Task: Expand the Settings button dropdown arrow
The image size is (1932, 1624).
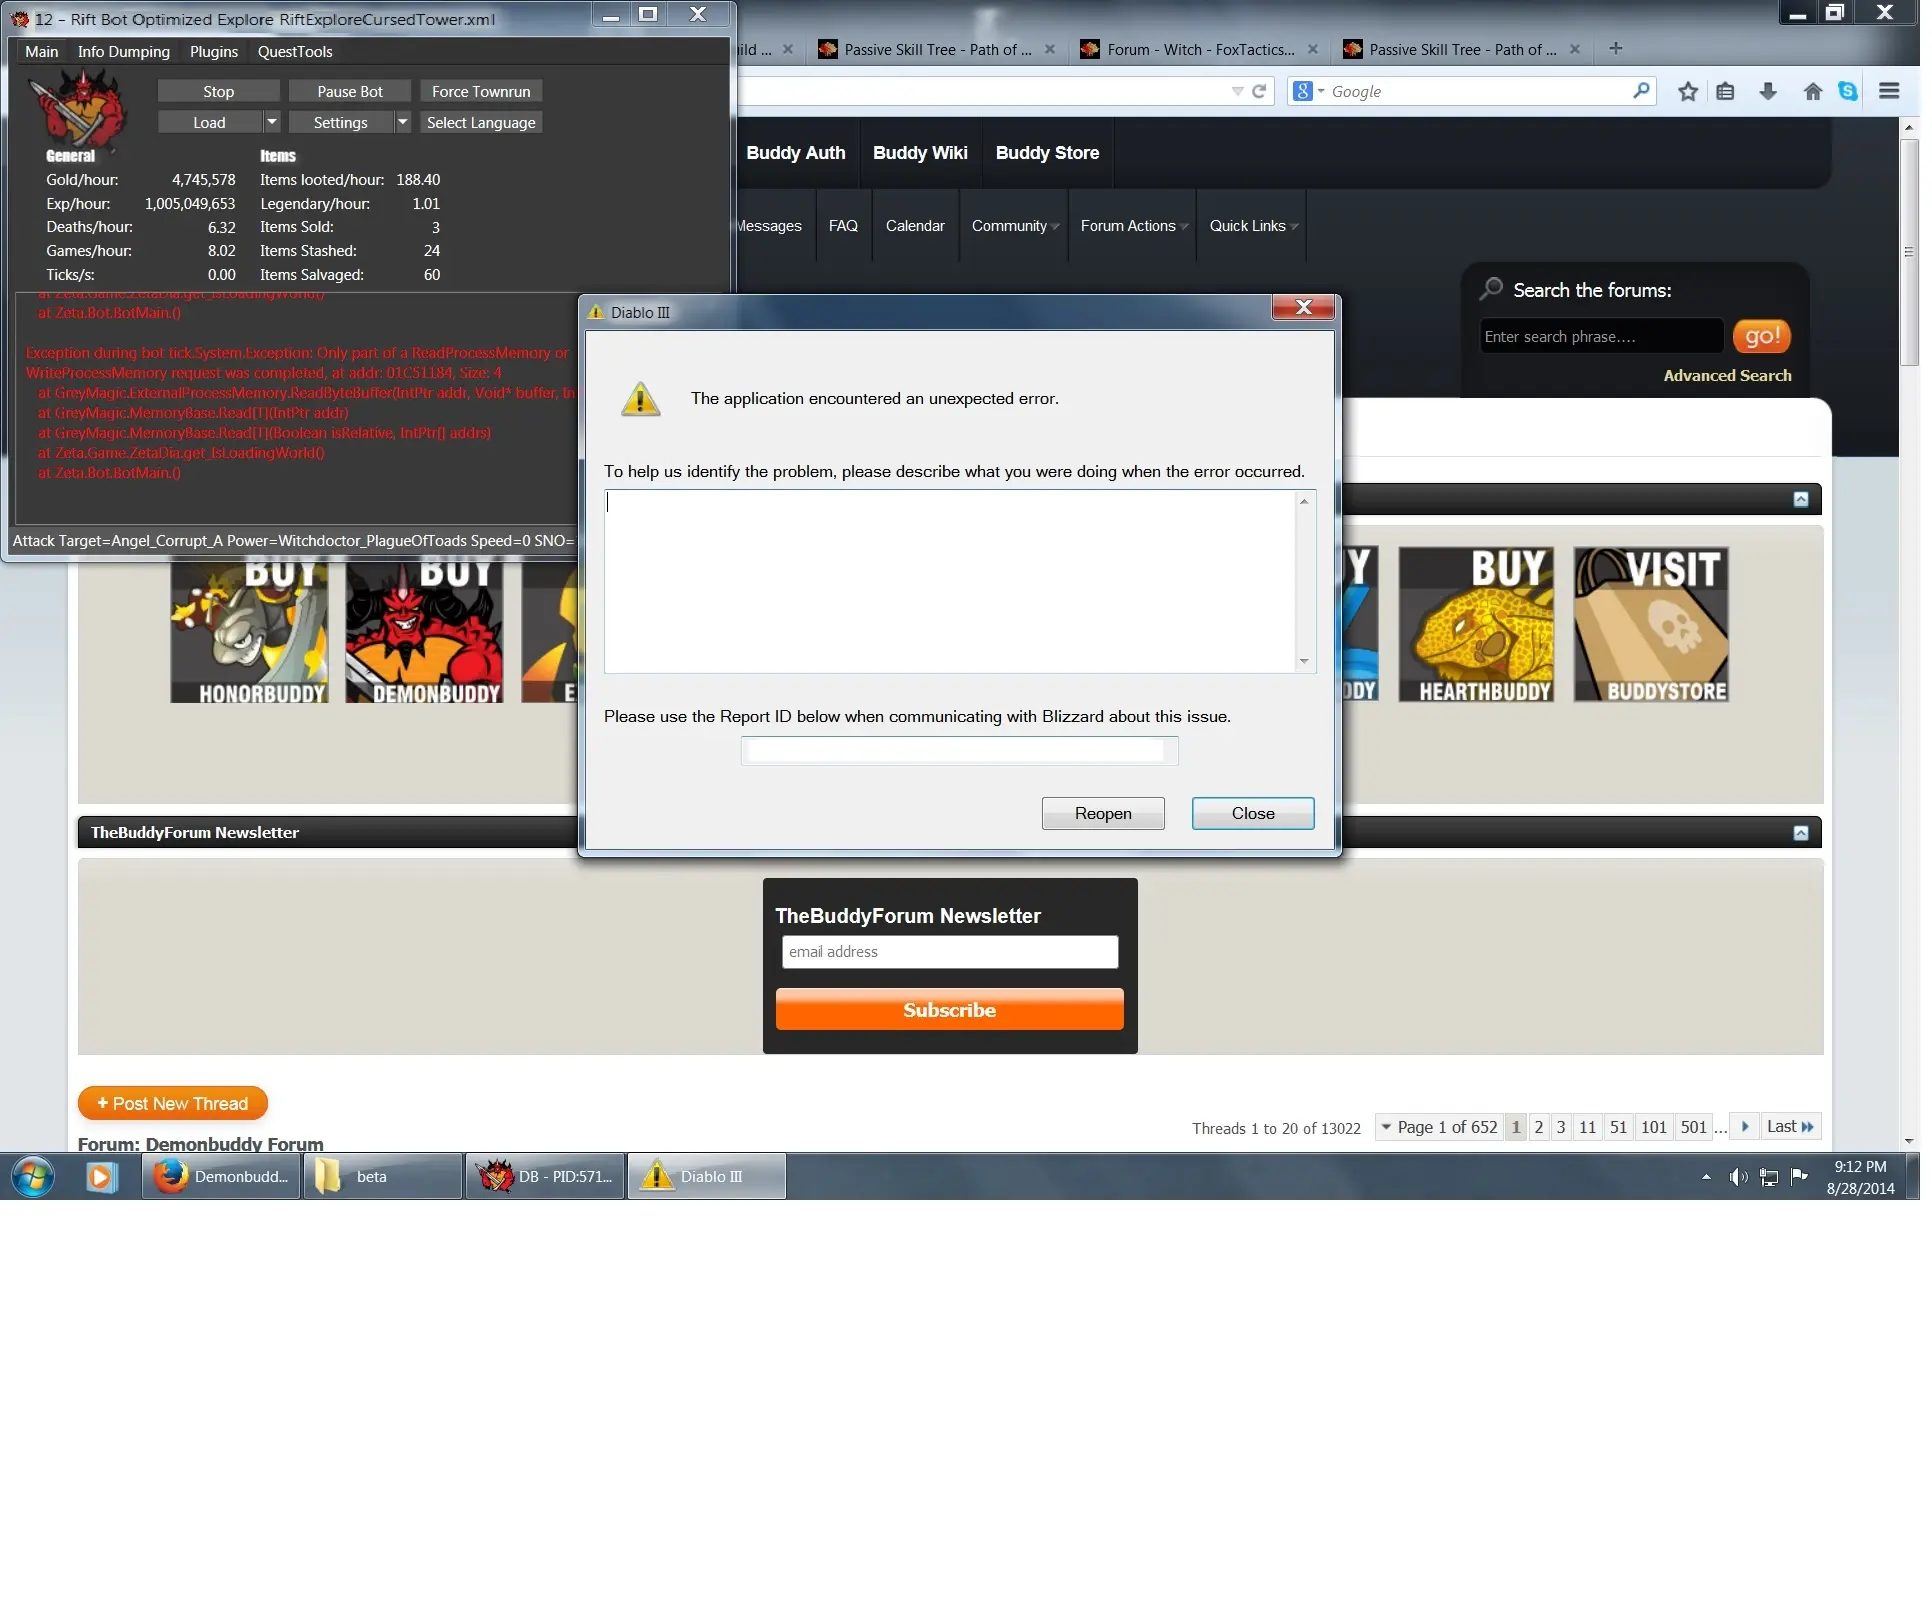Action: click(405, 123)
